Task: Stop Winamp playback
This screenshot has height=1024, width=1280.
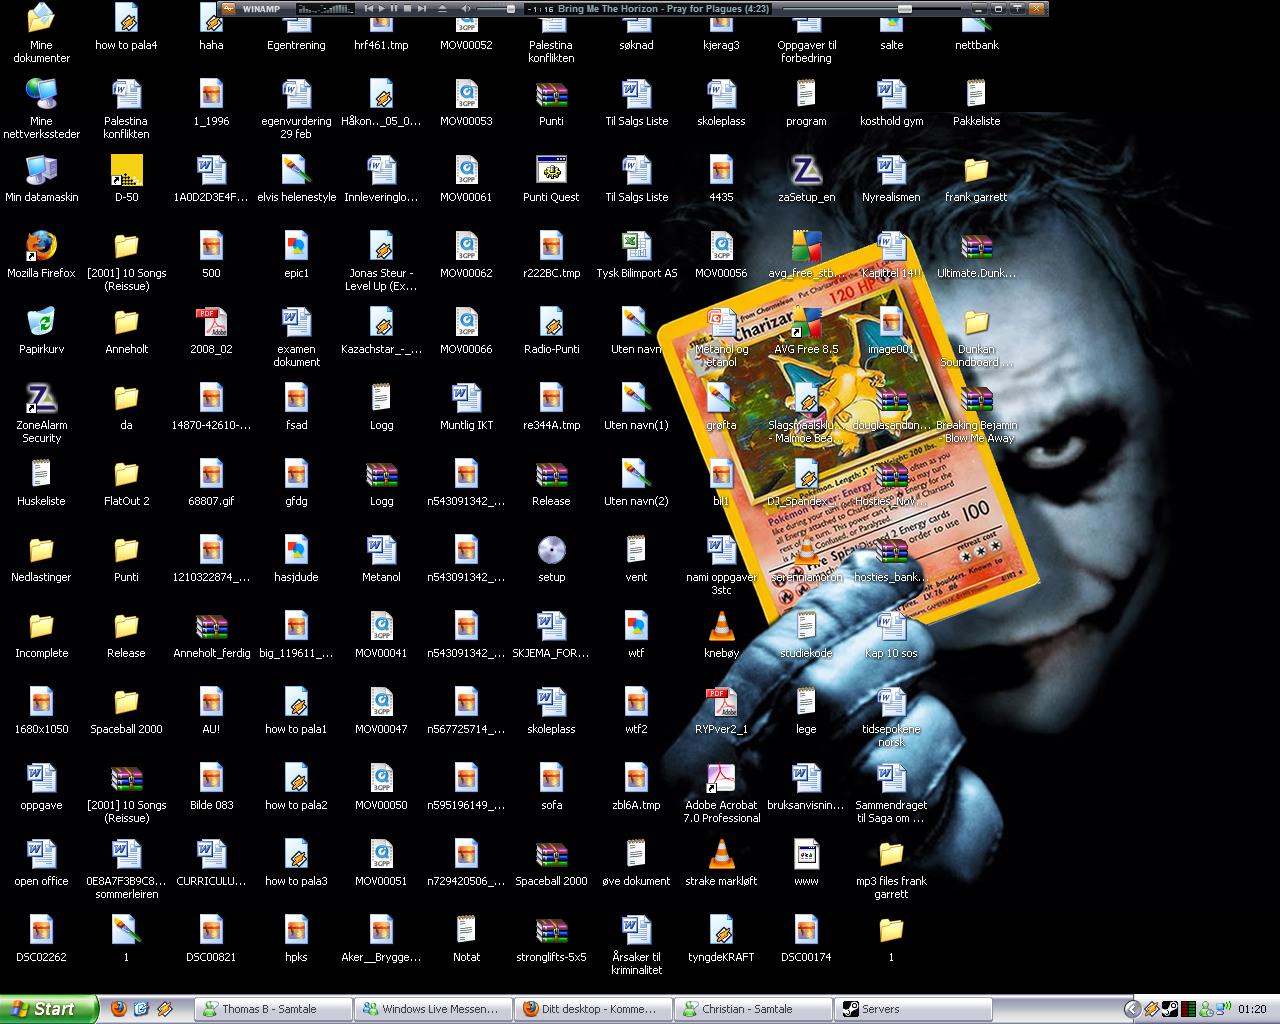Action: click(x=407, y=8)
